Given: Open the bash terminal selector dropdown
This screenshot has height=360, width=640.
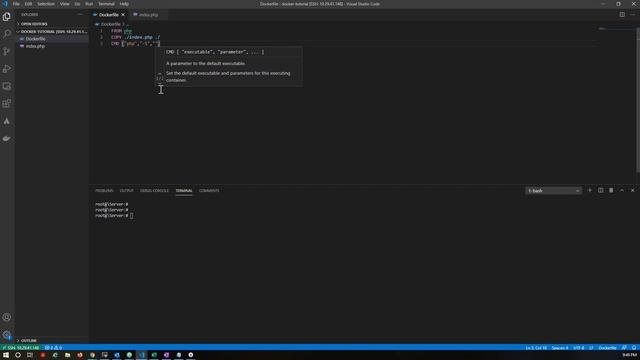Looking at the screenshot, I should click(x=553, y=191).
